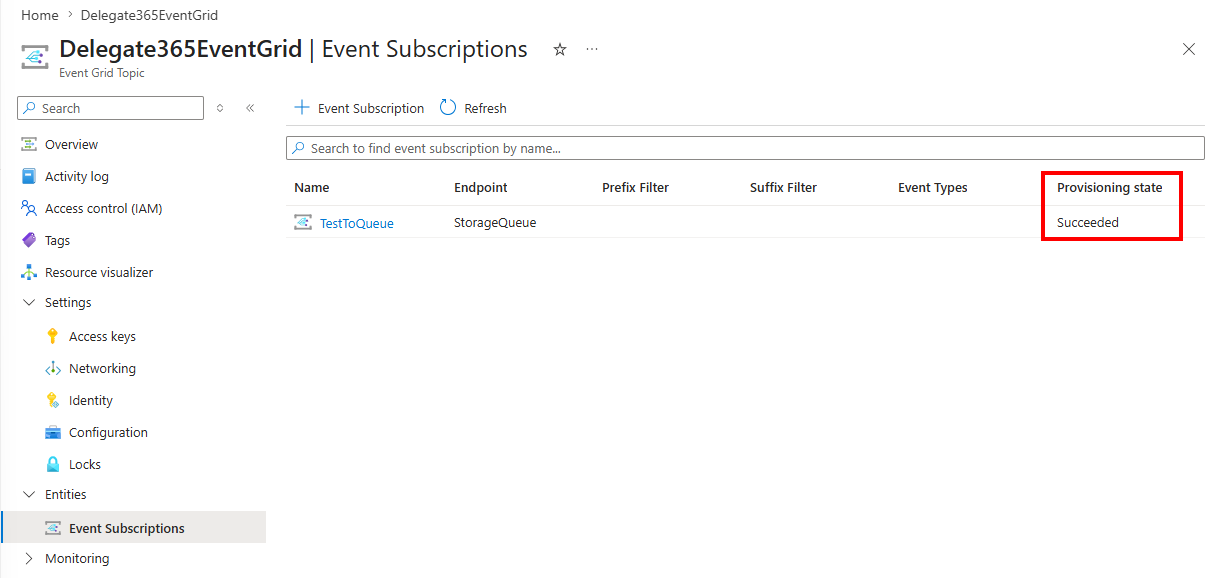Click the Succeeded provisioning state cell

tap(1088, 223)
